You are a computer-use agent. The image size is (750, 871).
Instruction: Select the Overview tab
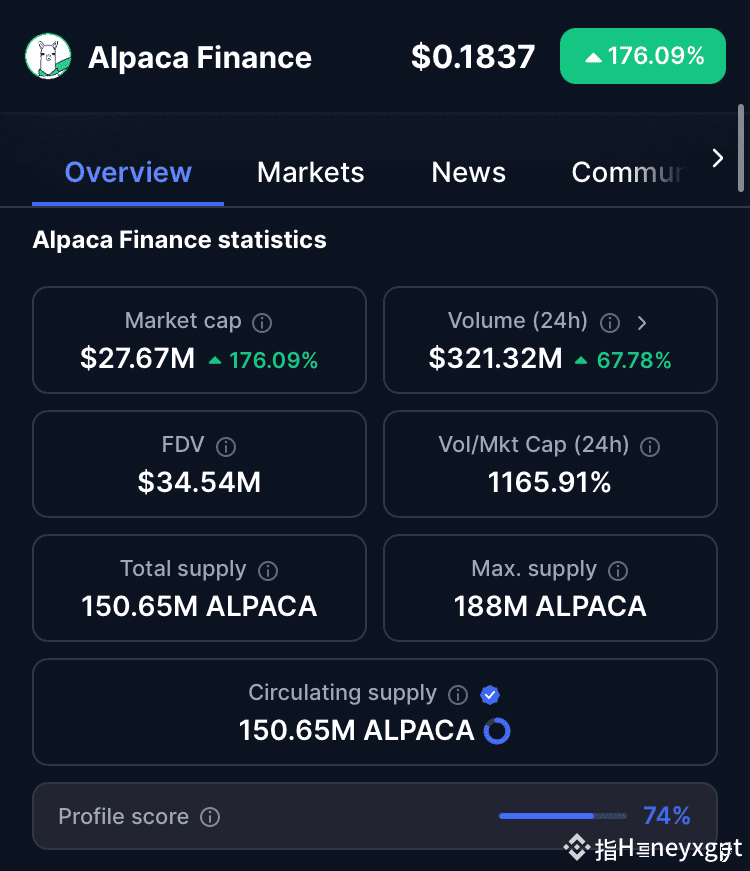tap(128, 172)
